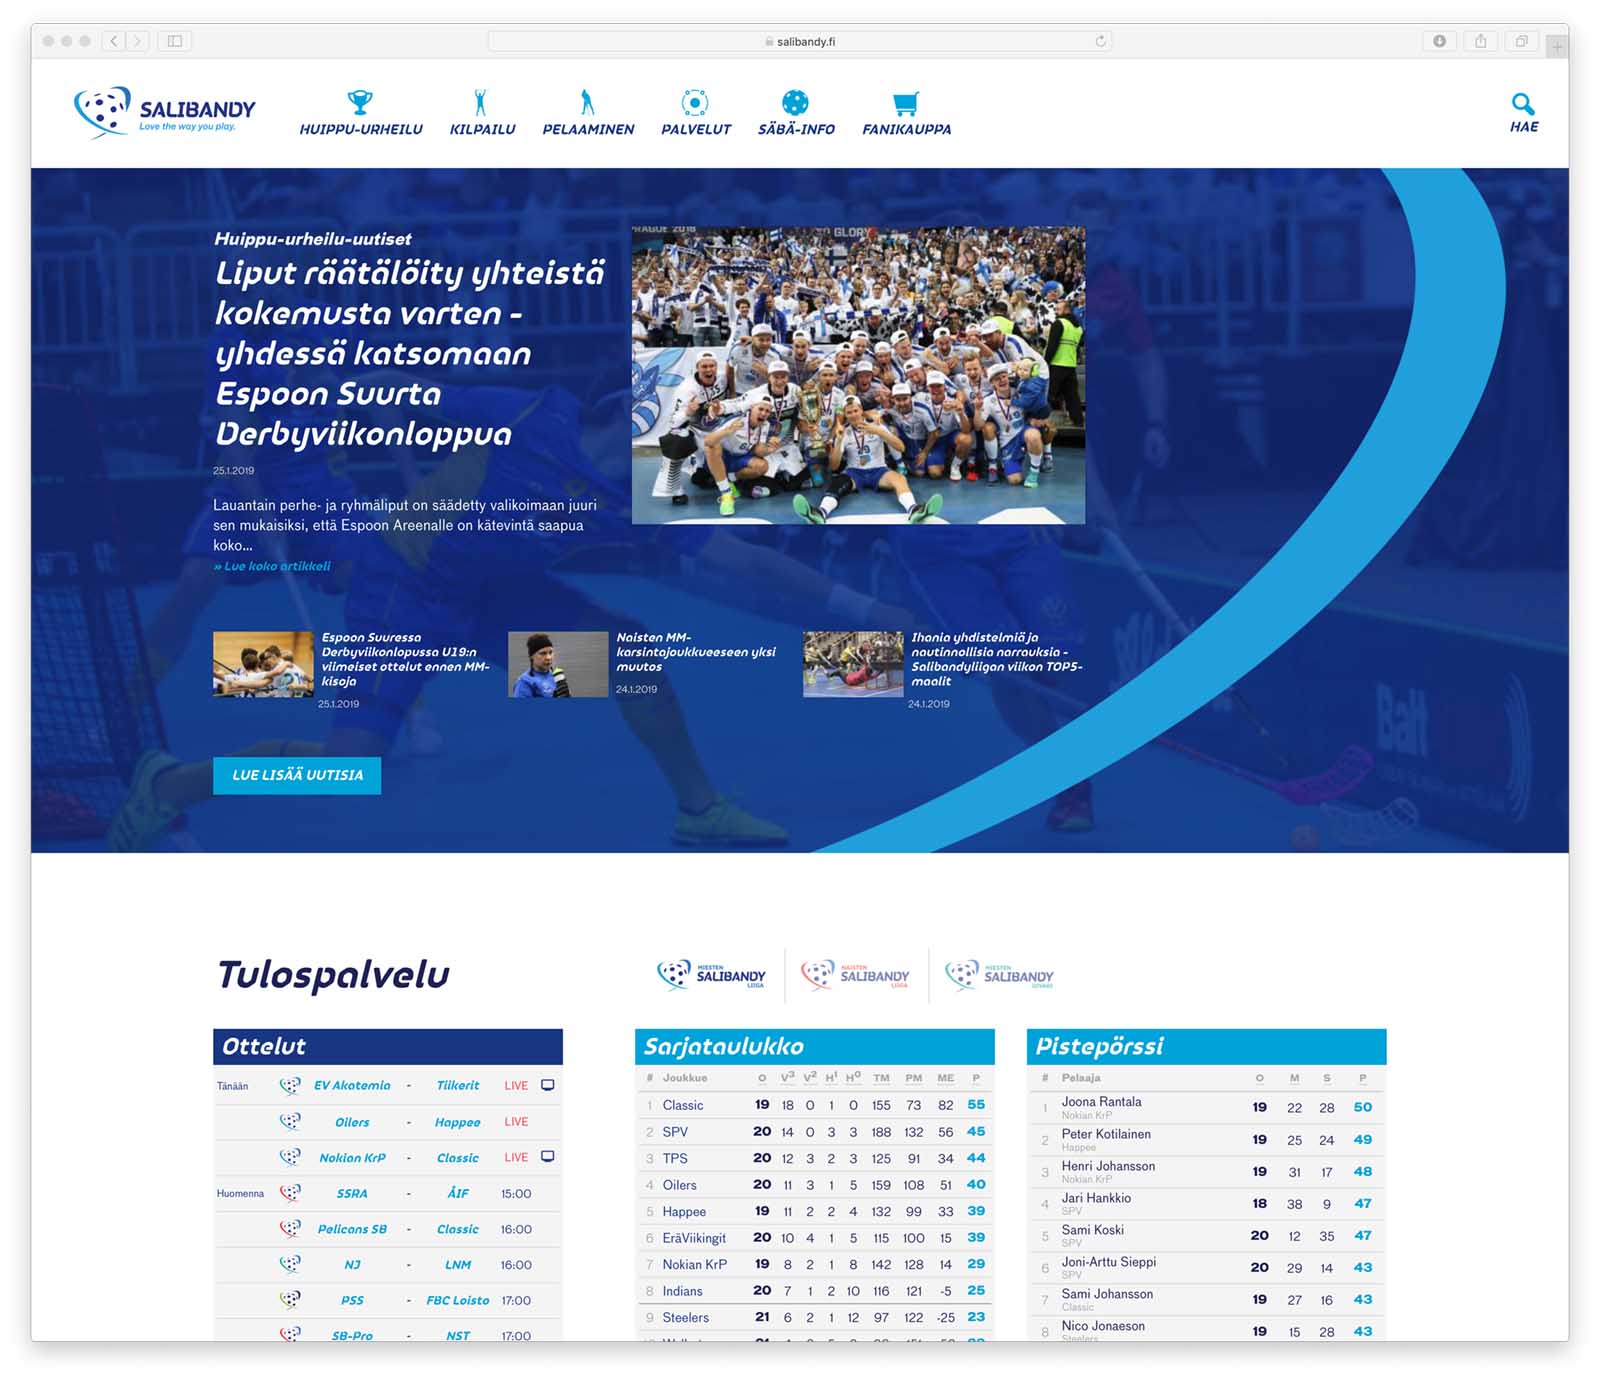Click league icon beside EV Akatemia match
Screen dimensions: 1600x1380
click(x=290, y=1086)
